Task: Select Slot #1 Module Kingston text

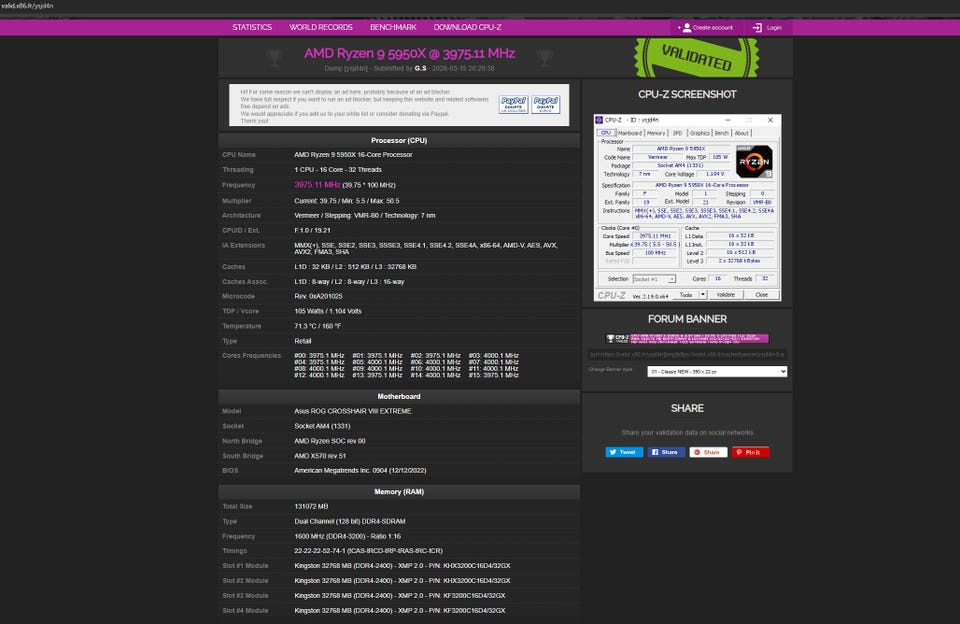Action: [402, 566]
